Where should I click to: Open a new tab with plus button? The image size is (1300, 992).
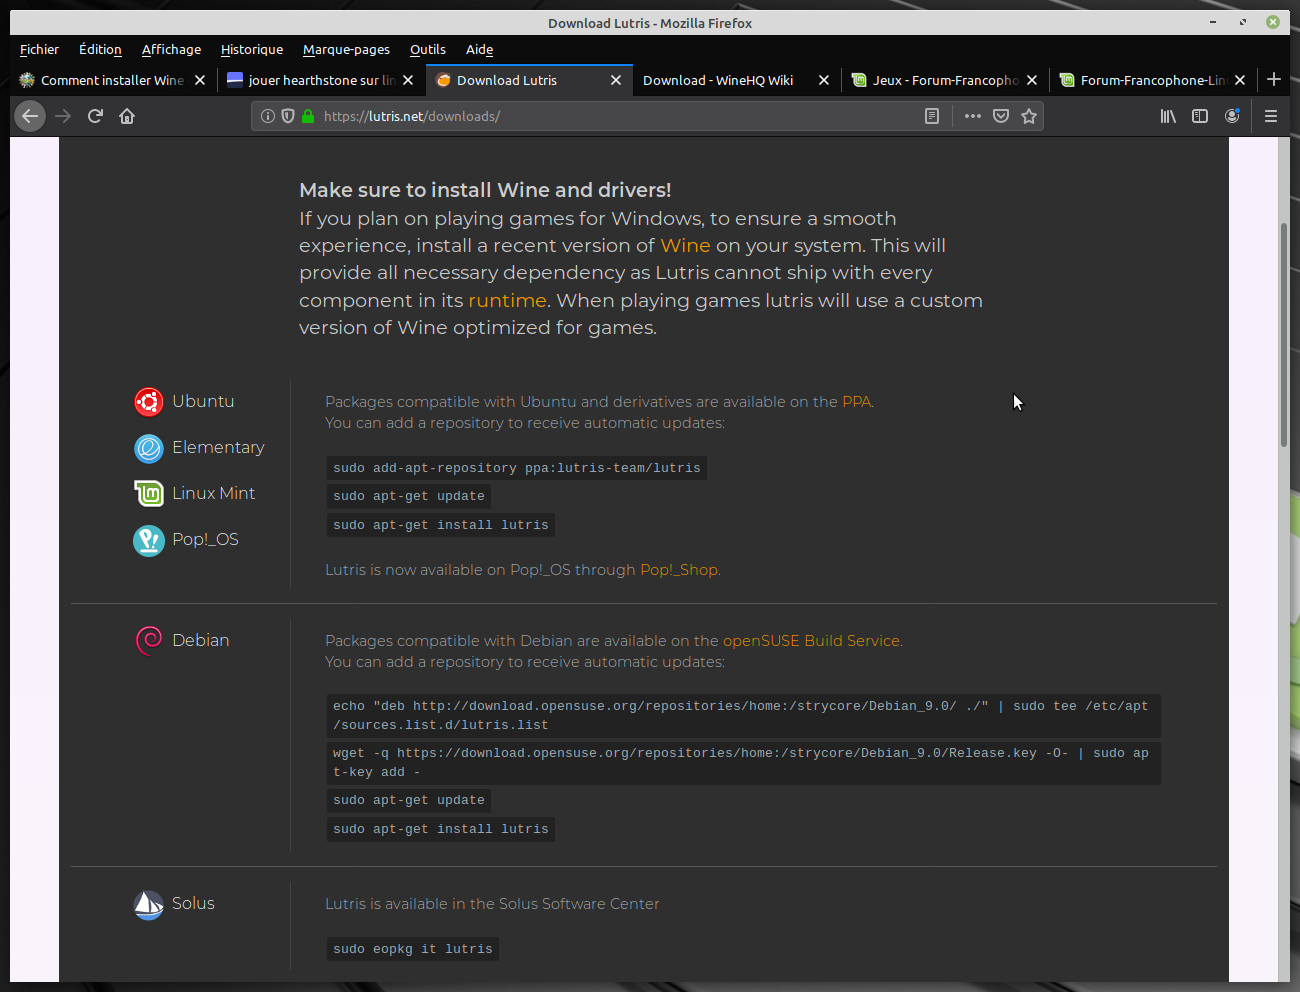pyautogui.click(x=1274, y=79)
